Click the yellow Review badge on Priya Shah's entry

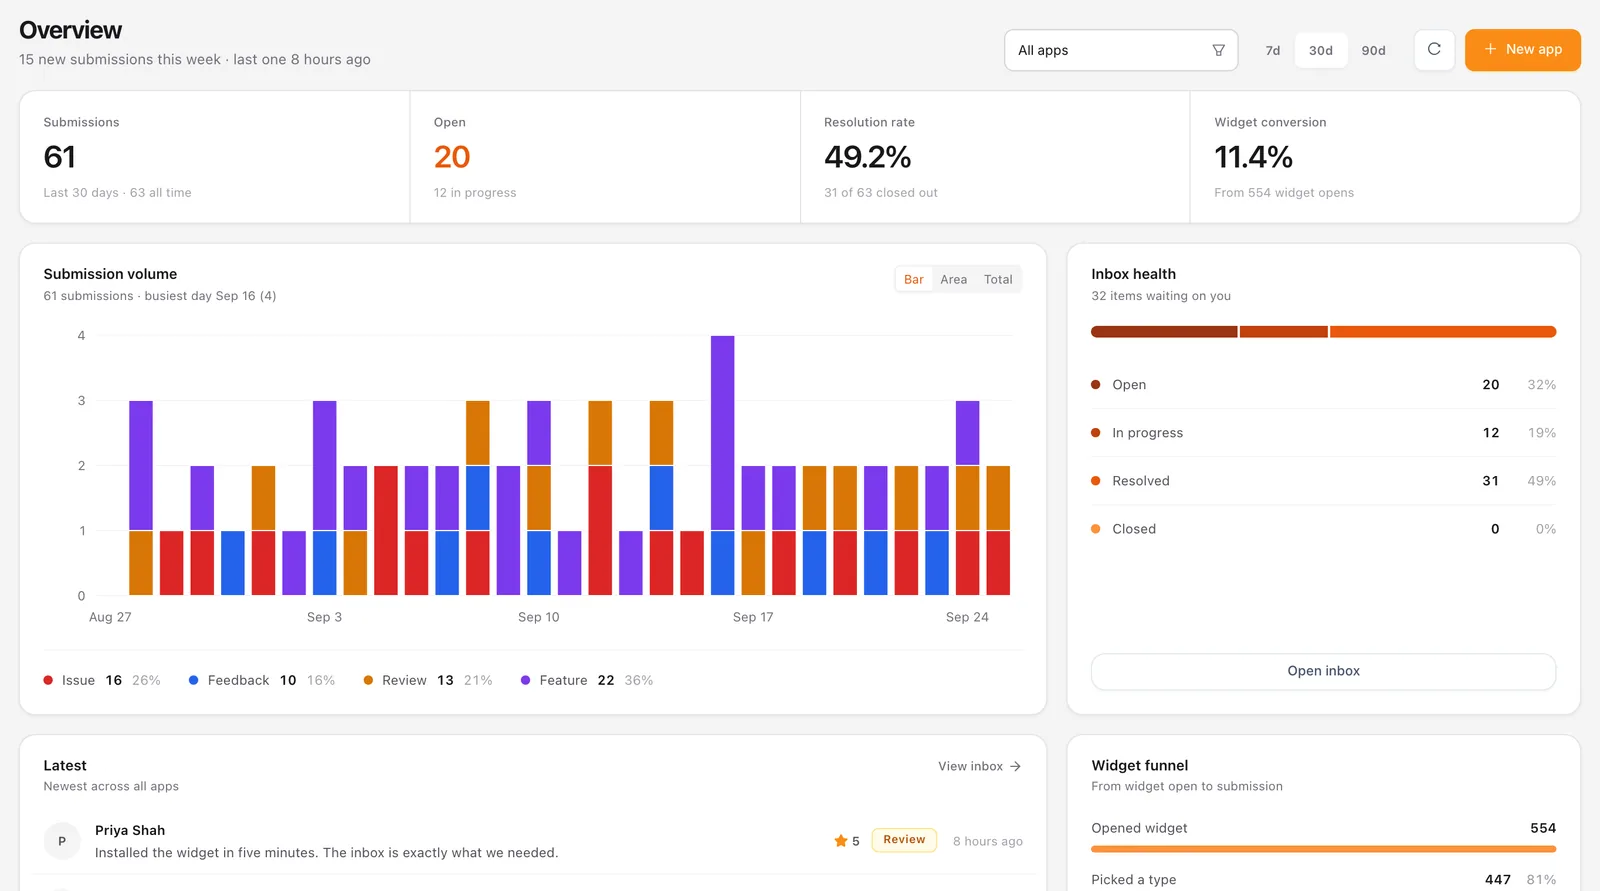(x=904, y=840)
